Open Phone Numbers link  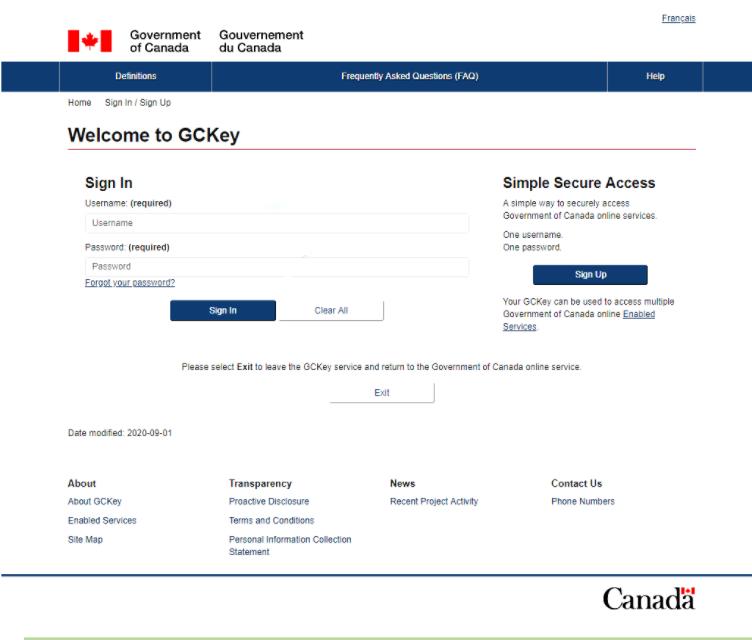[x=583, y=501]
